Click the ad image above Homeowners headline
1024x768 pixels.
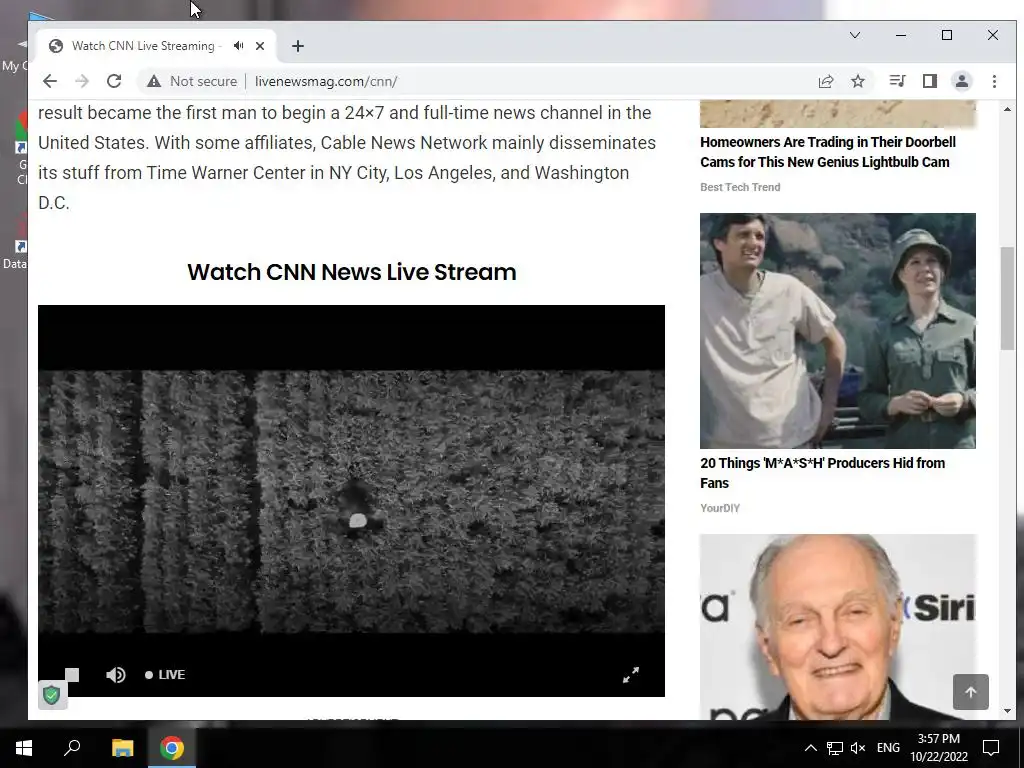838,114
